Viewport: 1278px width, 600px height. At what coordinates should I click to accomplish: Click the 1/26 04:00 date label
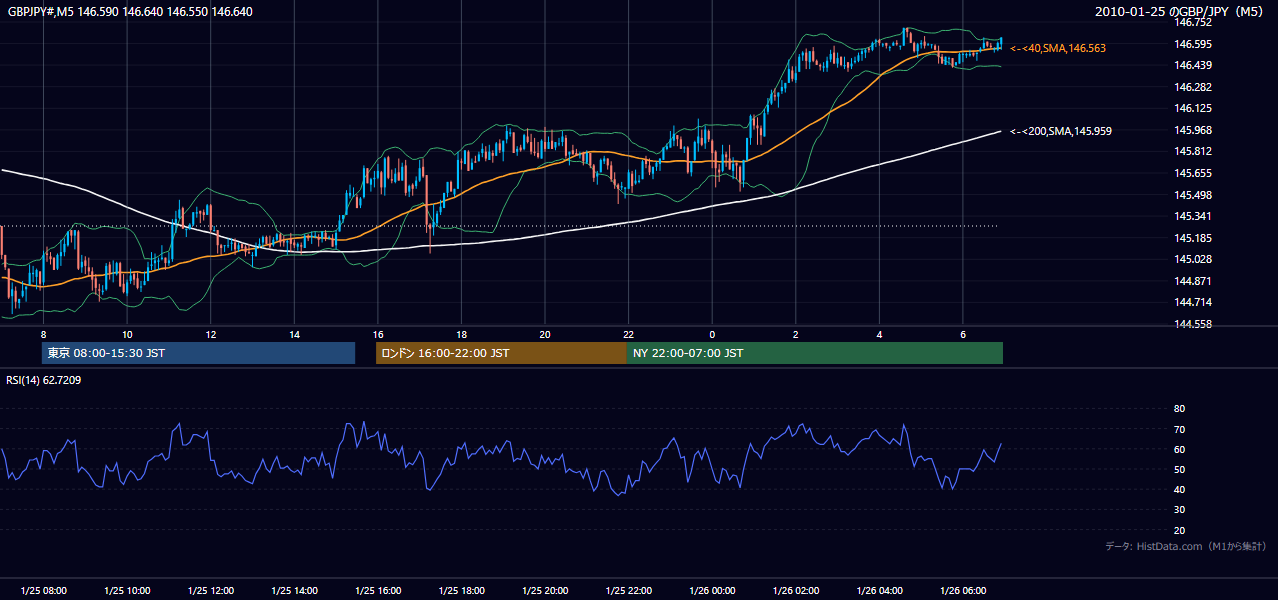click(x=879, y=591)
